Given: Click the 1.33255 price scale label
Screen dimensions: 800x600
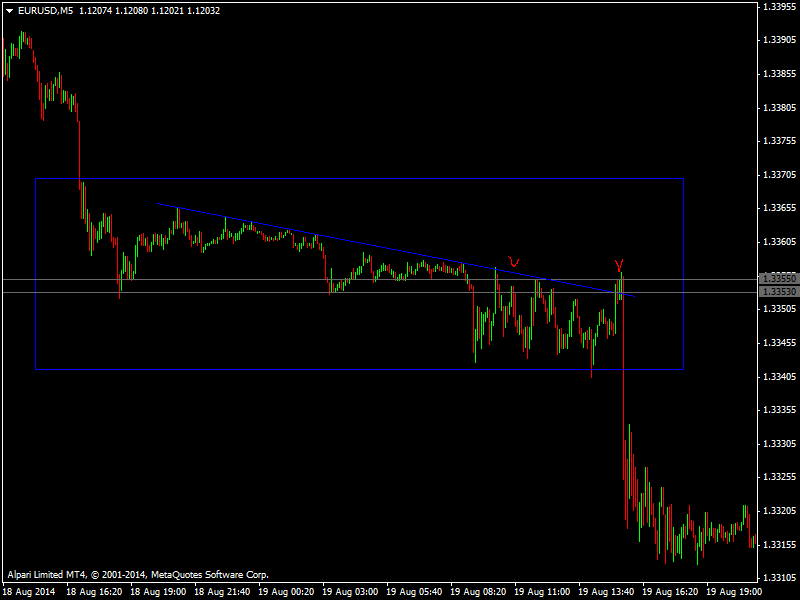Looking at the screenshot, I should pos(780,477).
